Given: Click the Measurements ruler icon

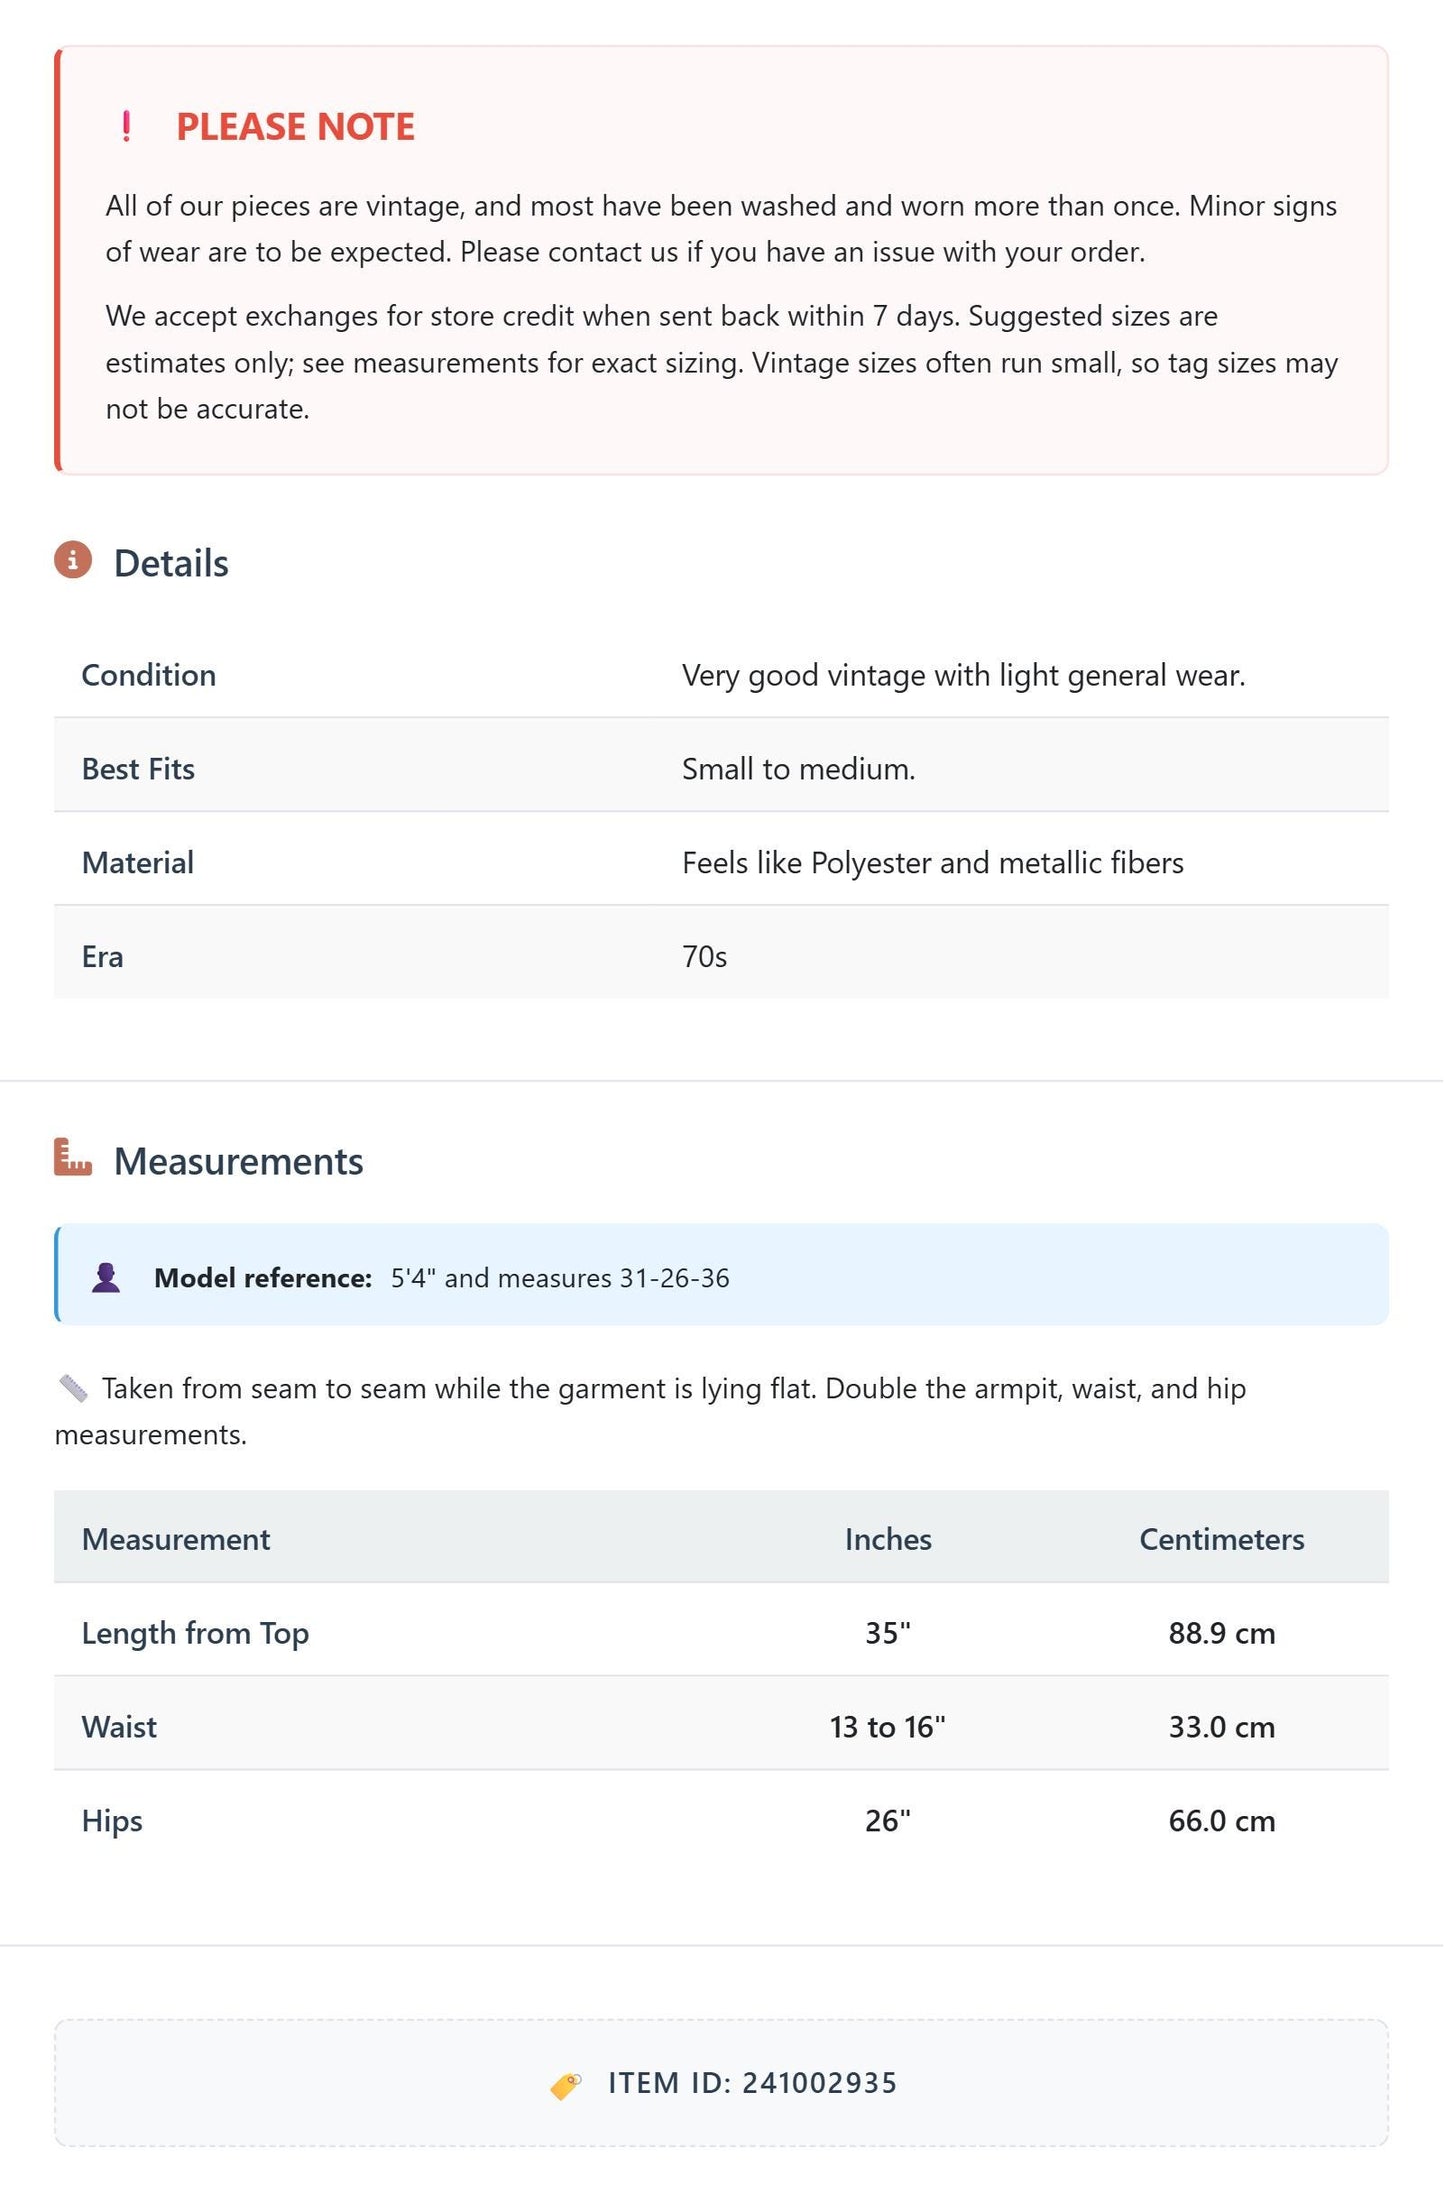Looking at the screenshot, I should [x=73, y=1157].
